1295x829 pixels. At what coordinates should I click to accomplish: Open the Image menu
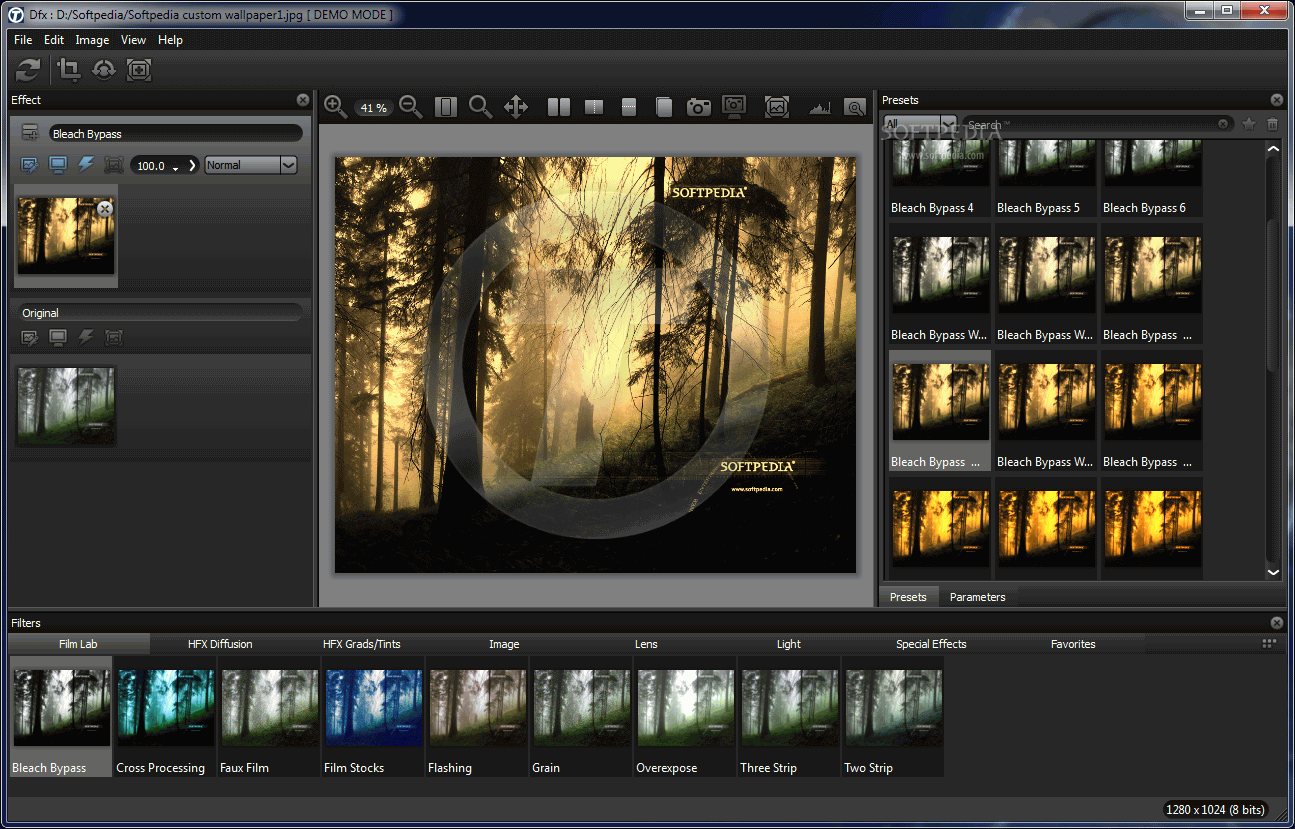point(92,40)
